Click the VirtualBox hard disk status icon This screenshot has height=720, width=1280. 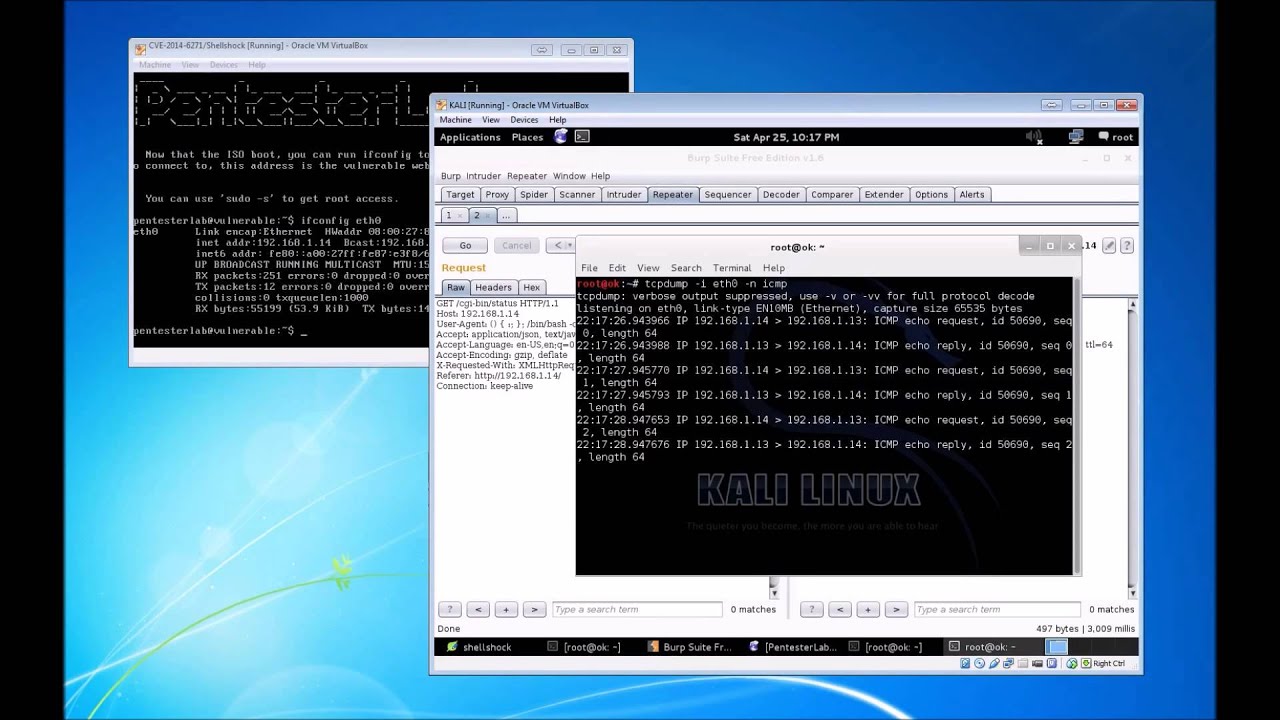click(966, 663)
